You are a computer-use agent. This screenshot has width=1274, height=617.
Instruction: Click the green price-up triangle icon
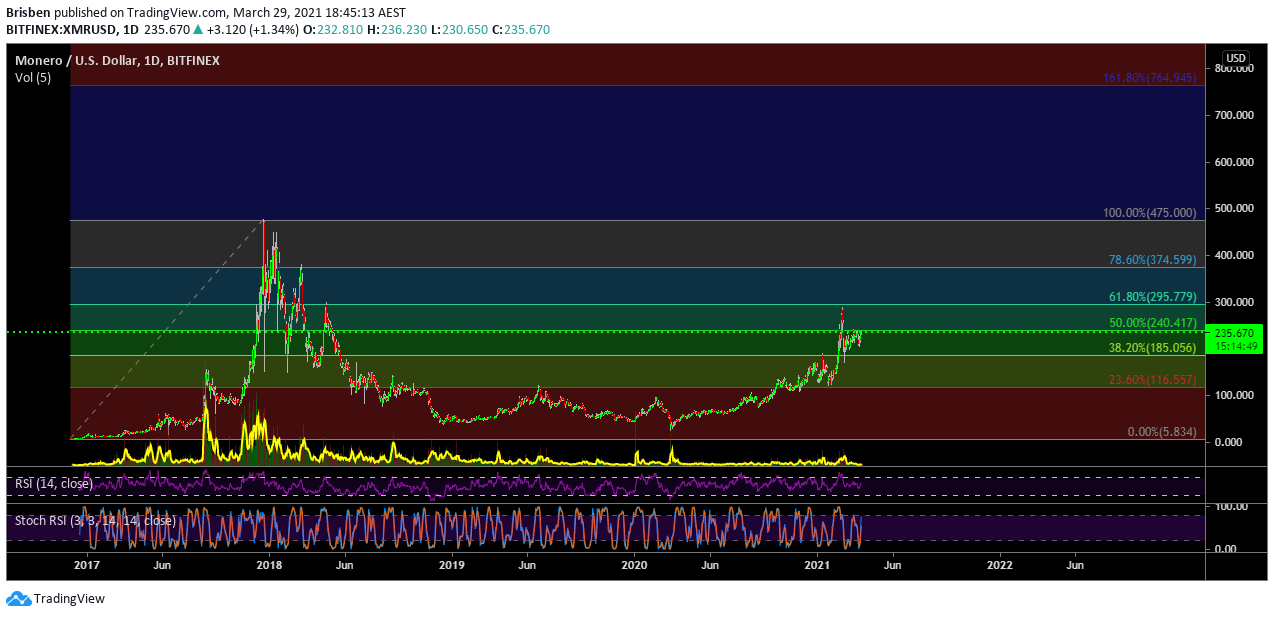[199, 30]
